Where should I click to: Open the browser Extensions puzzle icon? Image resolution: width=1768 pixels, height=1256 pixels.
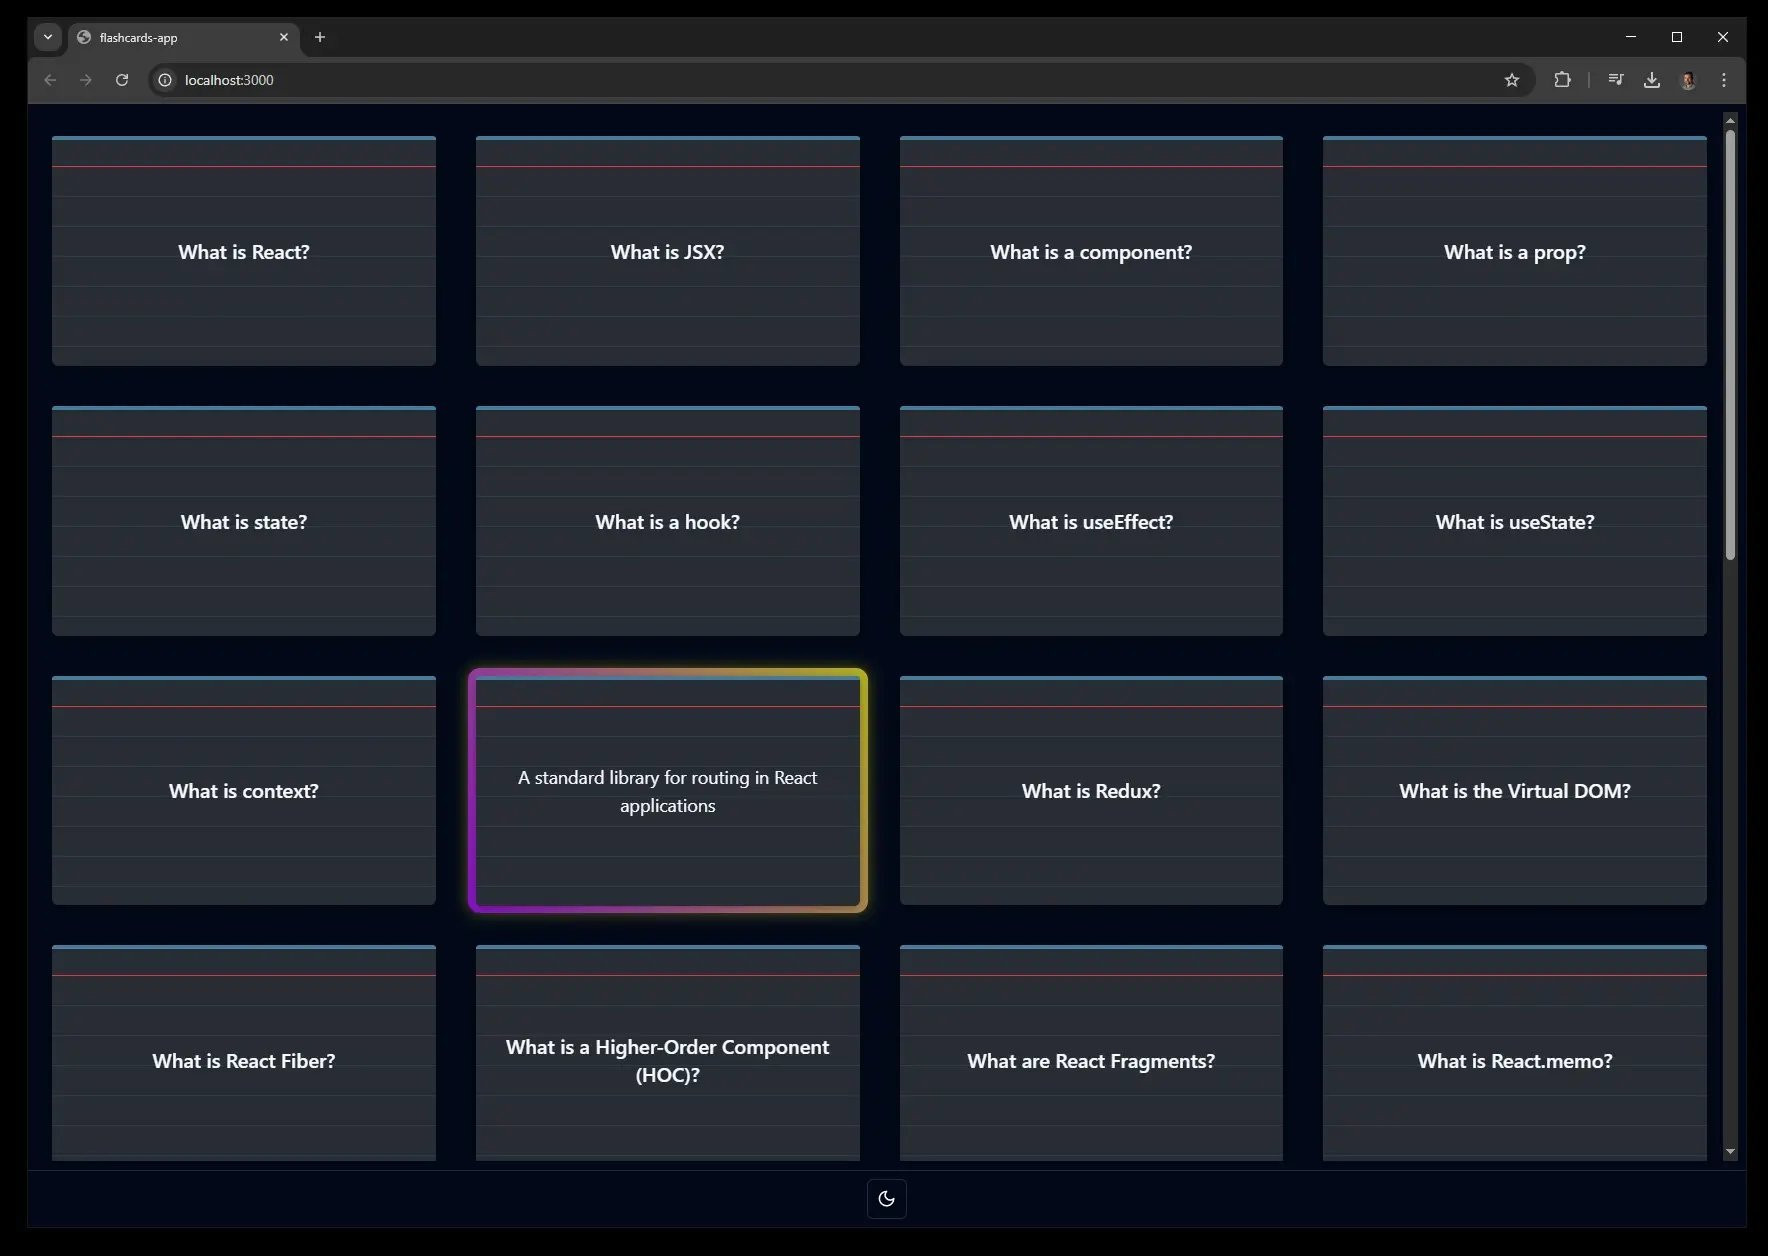tap(1562, 80)
